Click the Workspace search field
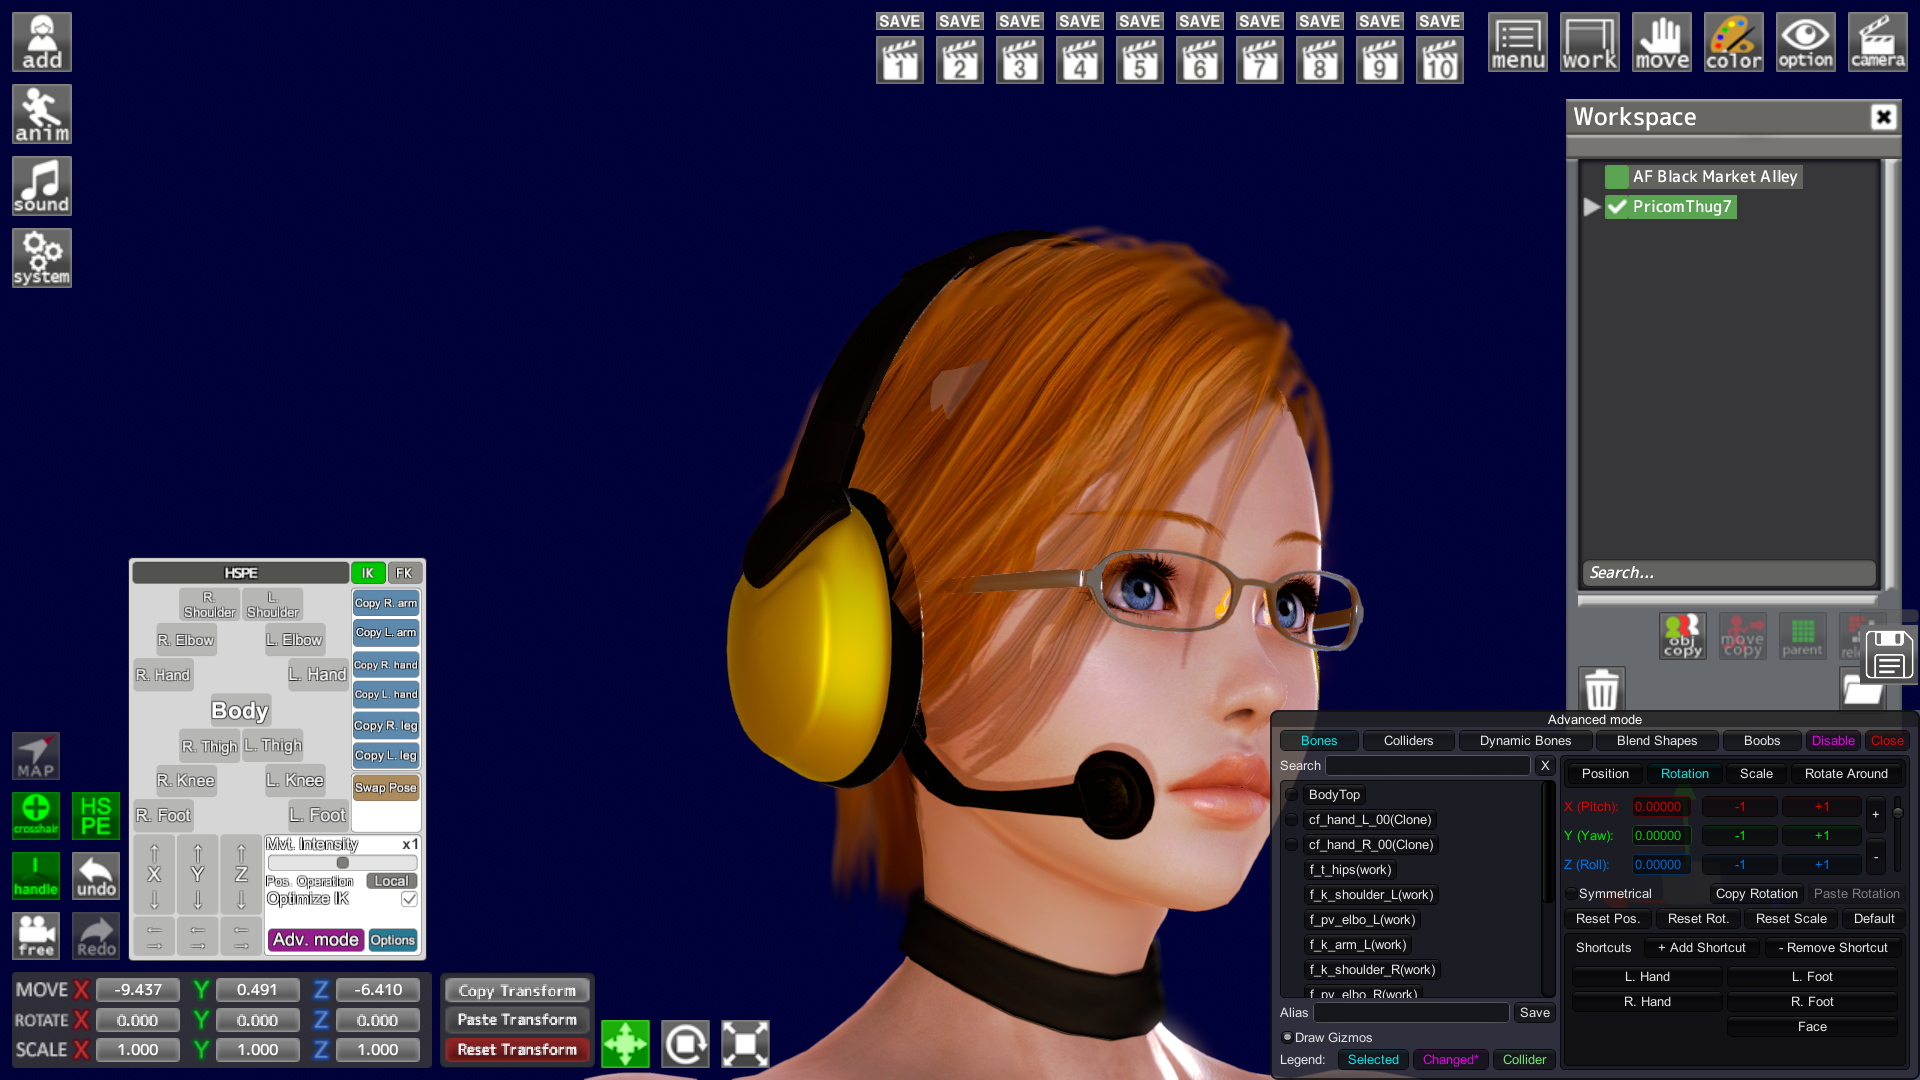 1727,572
